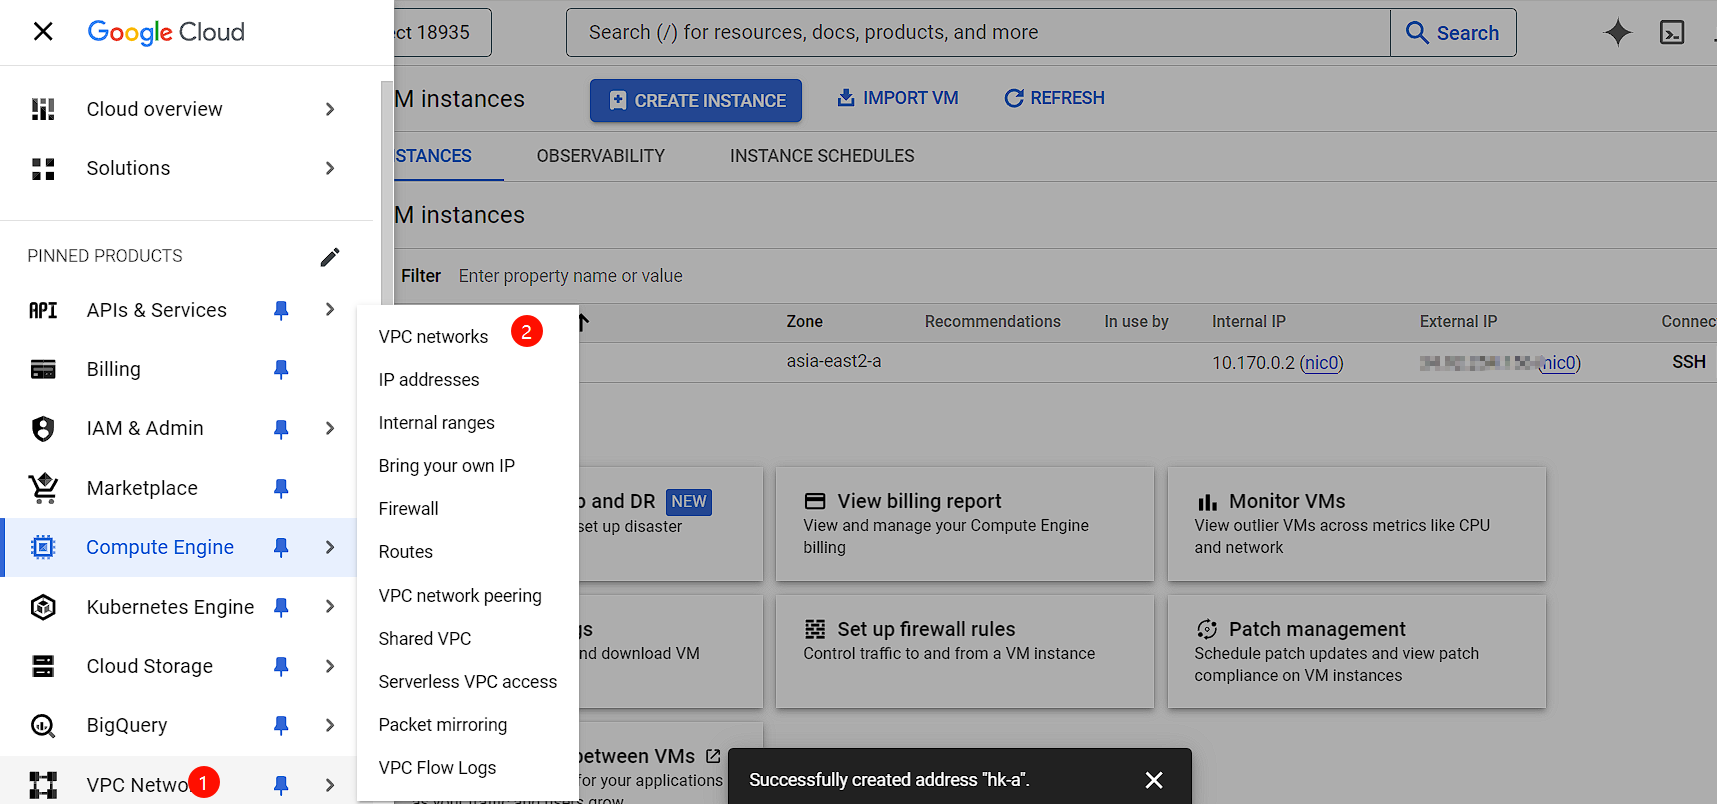Screen dimensions: 1717x804
Task: Unpin IAM & Admin
Action: tap(281, 428)
